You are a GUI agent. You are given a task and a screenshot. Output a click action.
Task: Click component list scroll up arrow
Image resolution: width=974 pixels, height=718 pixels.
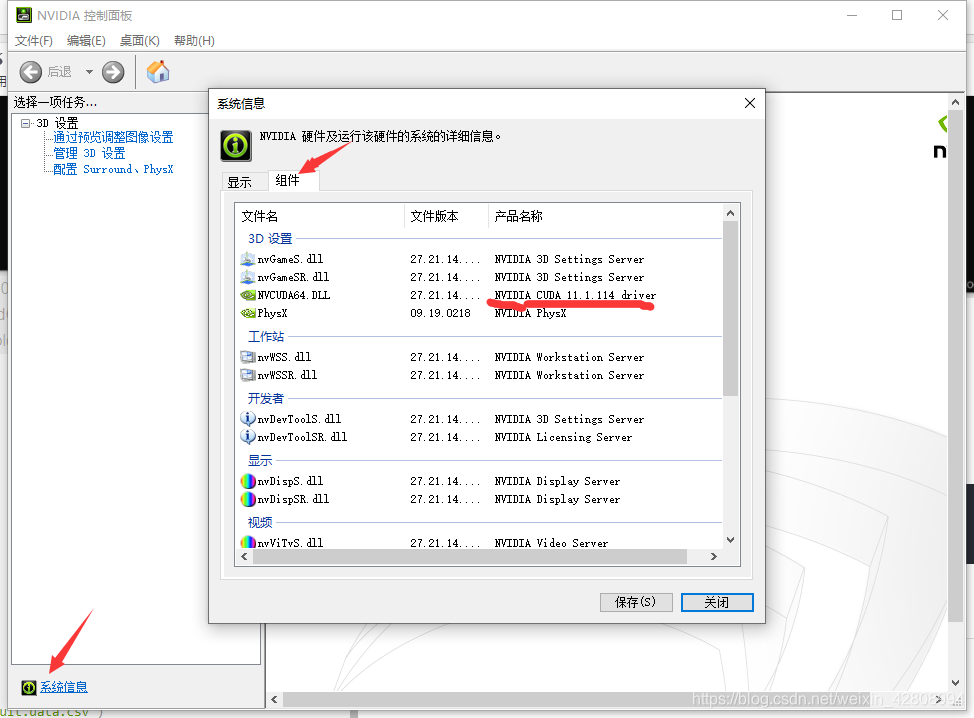click(730, 213)
